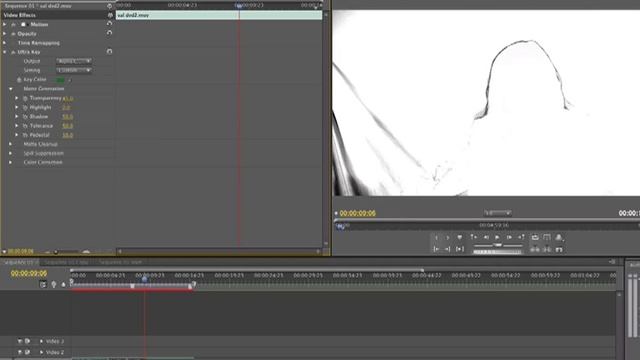Screen dimensions: 640x360
Task: Step forward one frame in Program Monitor
Action: coord(509,237)
